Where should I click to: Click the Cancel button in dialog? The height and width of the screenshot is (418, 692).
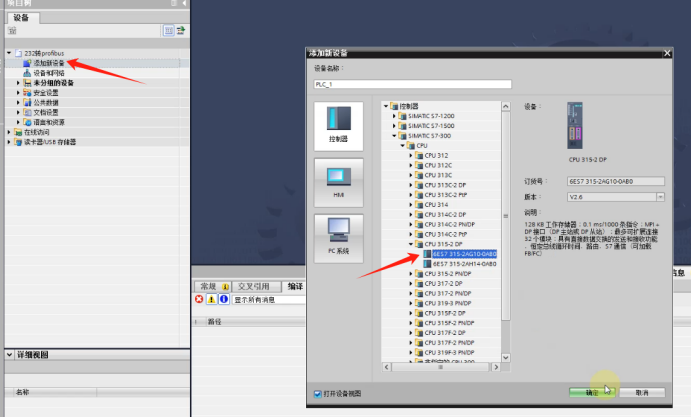642,392
